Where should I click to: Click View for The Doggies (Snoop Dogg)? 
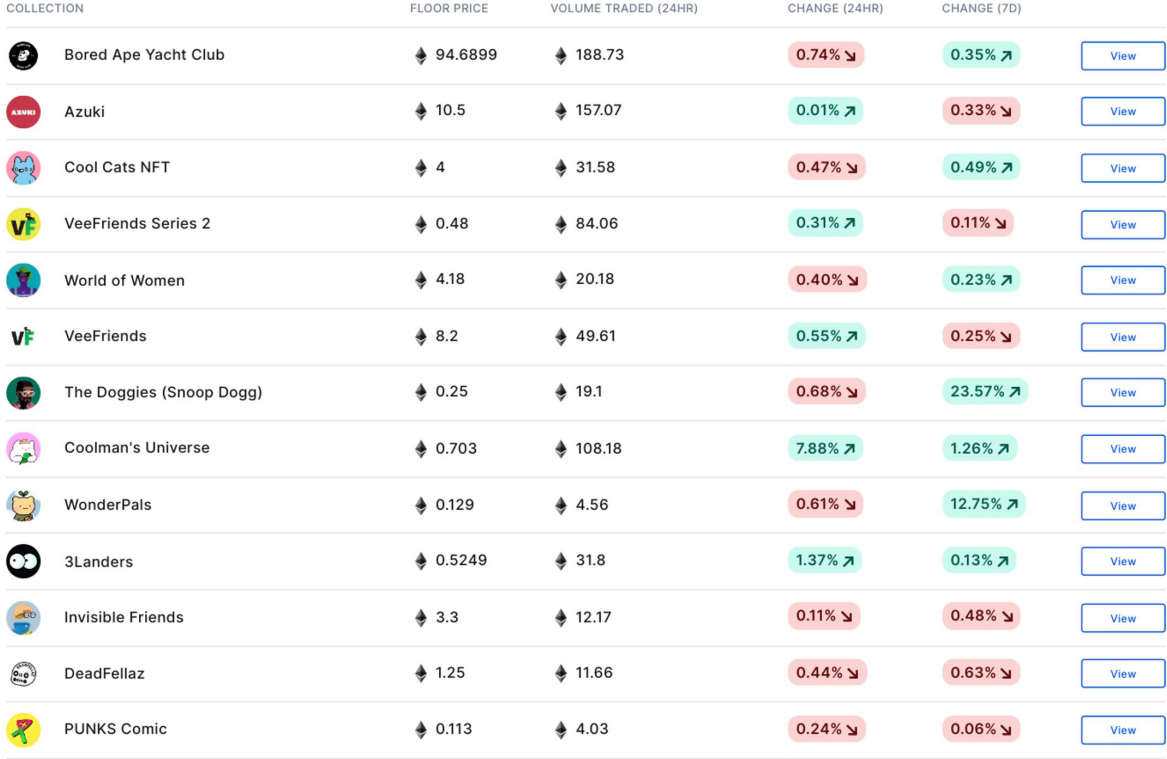pos(1122,393)
